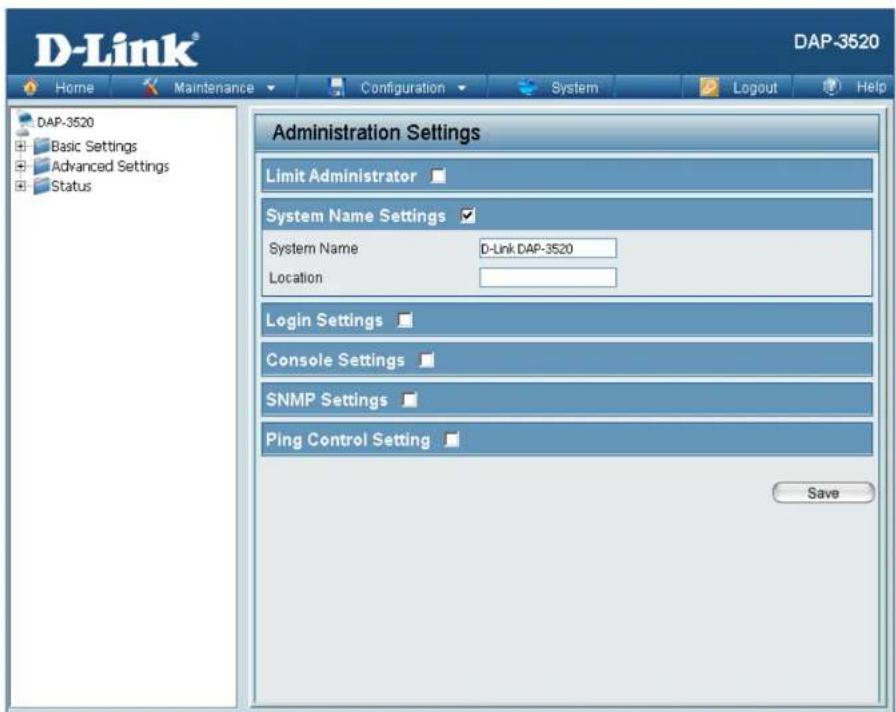The image size is (896, 712).
Task: Click the Basic Settings folder icon
Action: pos(42,146)
